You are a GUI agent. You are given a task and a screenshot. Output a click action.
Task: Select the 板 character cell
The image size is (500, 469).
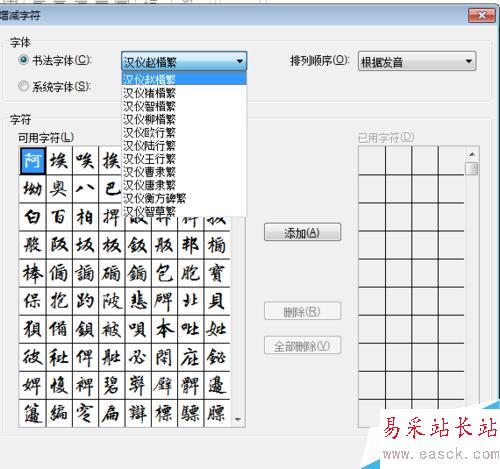coord(112,245)
